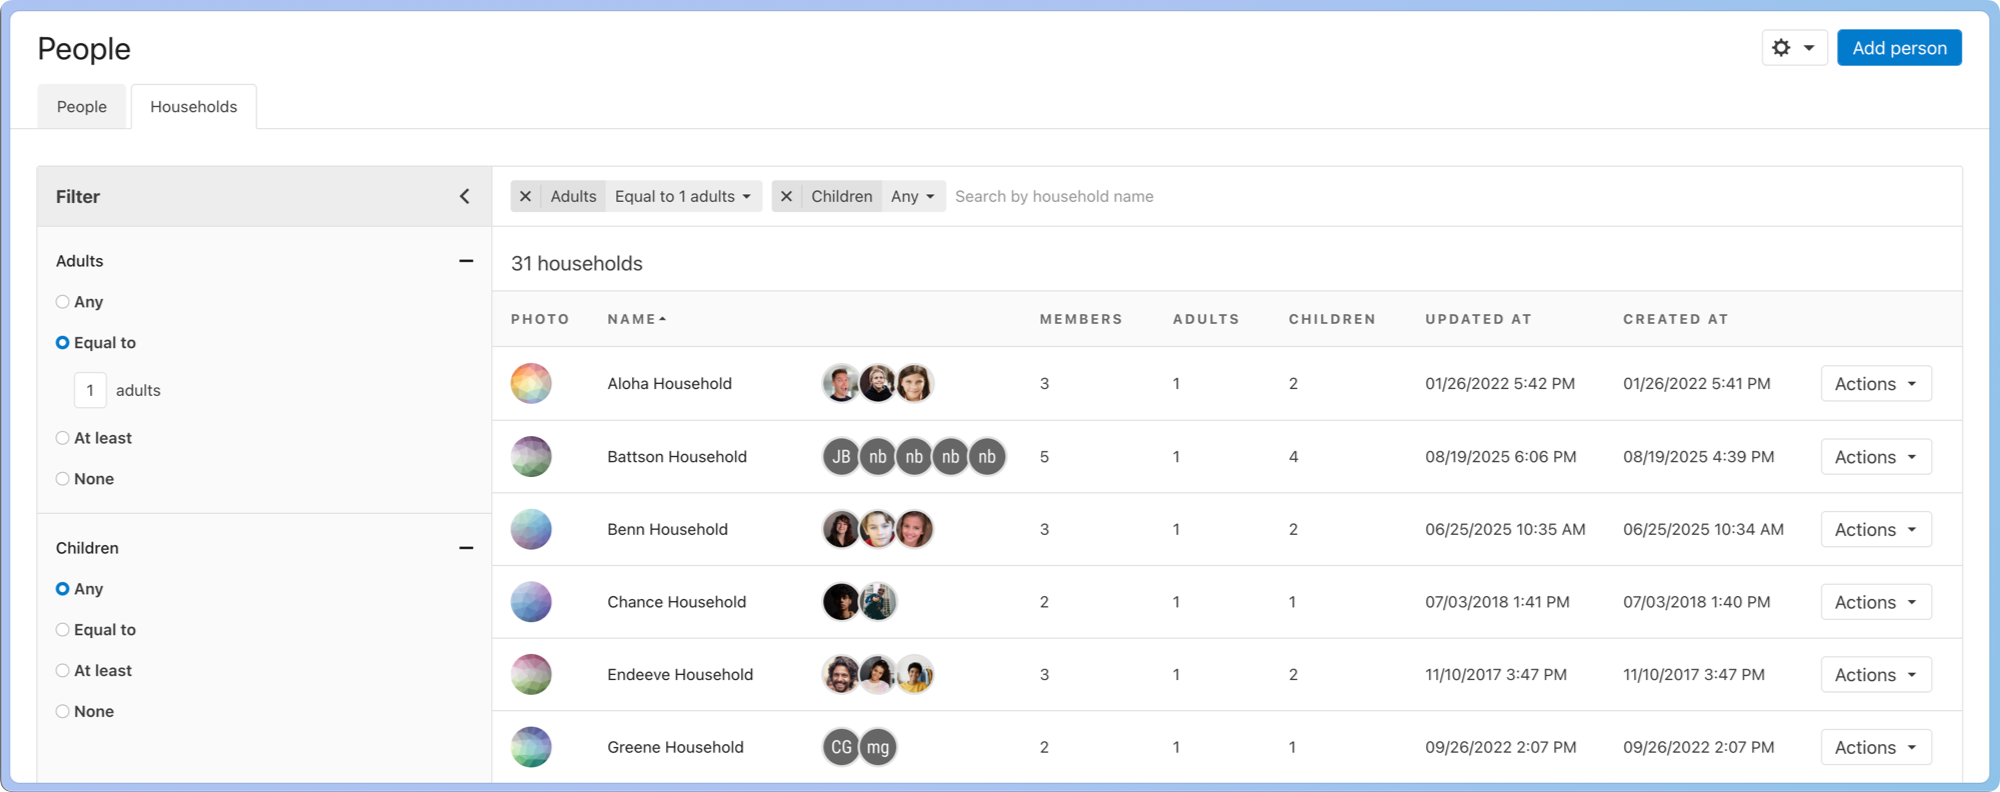This screenshot has width=2000, height=792.
Task: Select 'None' under Children filter
Action: pyautogui.click(x=63, y=712)
